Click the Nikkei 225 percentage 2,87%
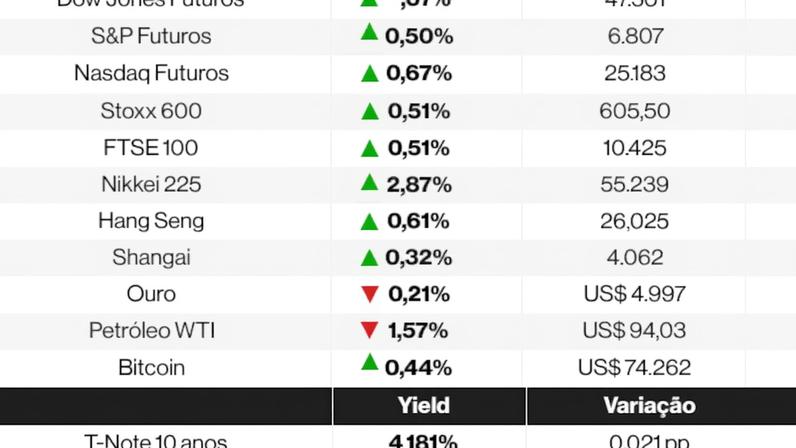Screen dimensions: 796x448 coord(418,184)
